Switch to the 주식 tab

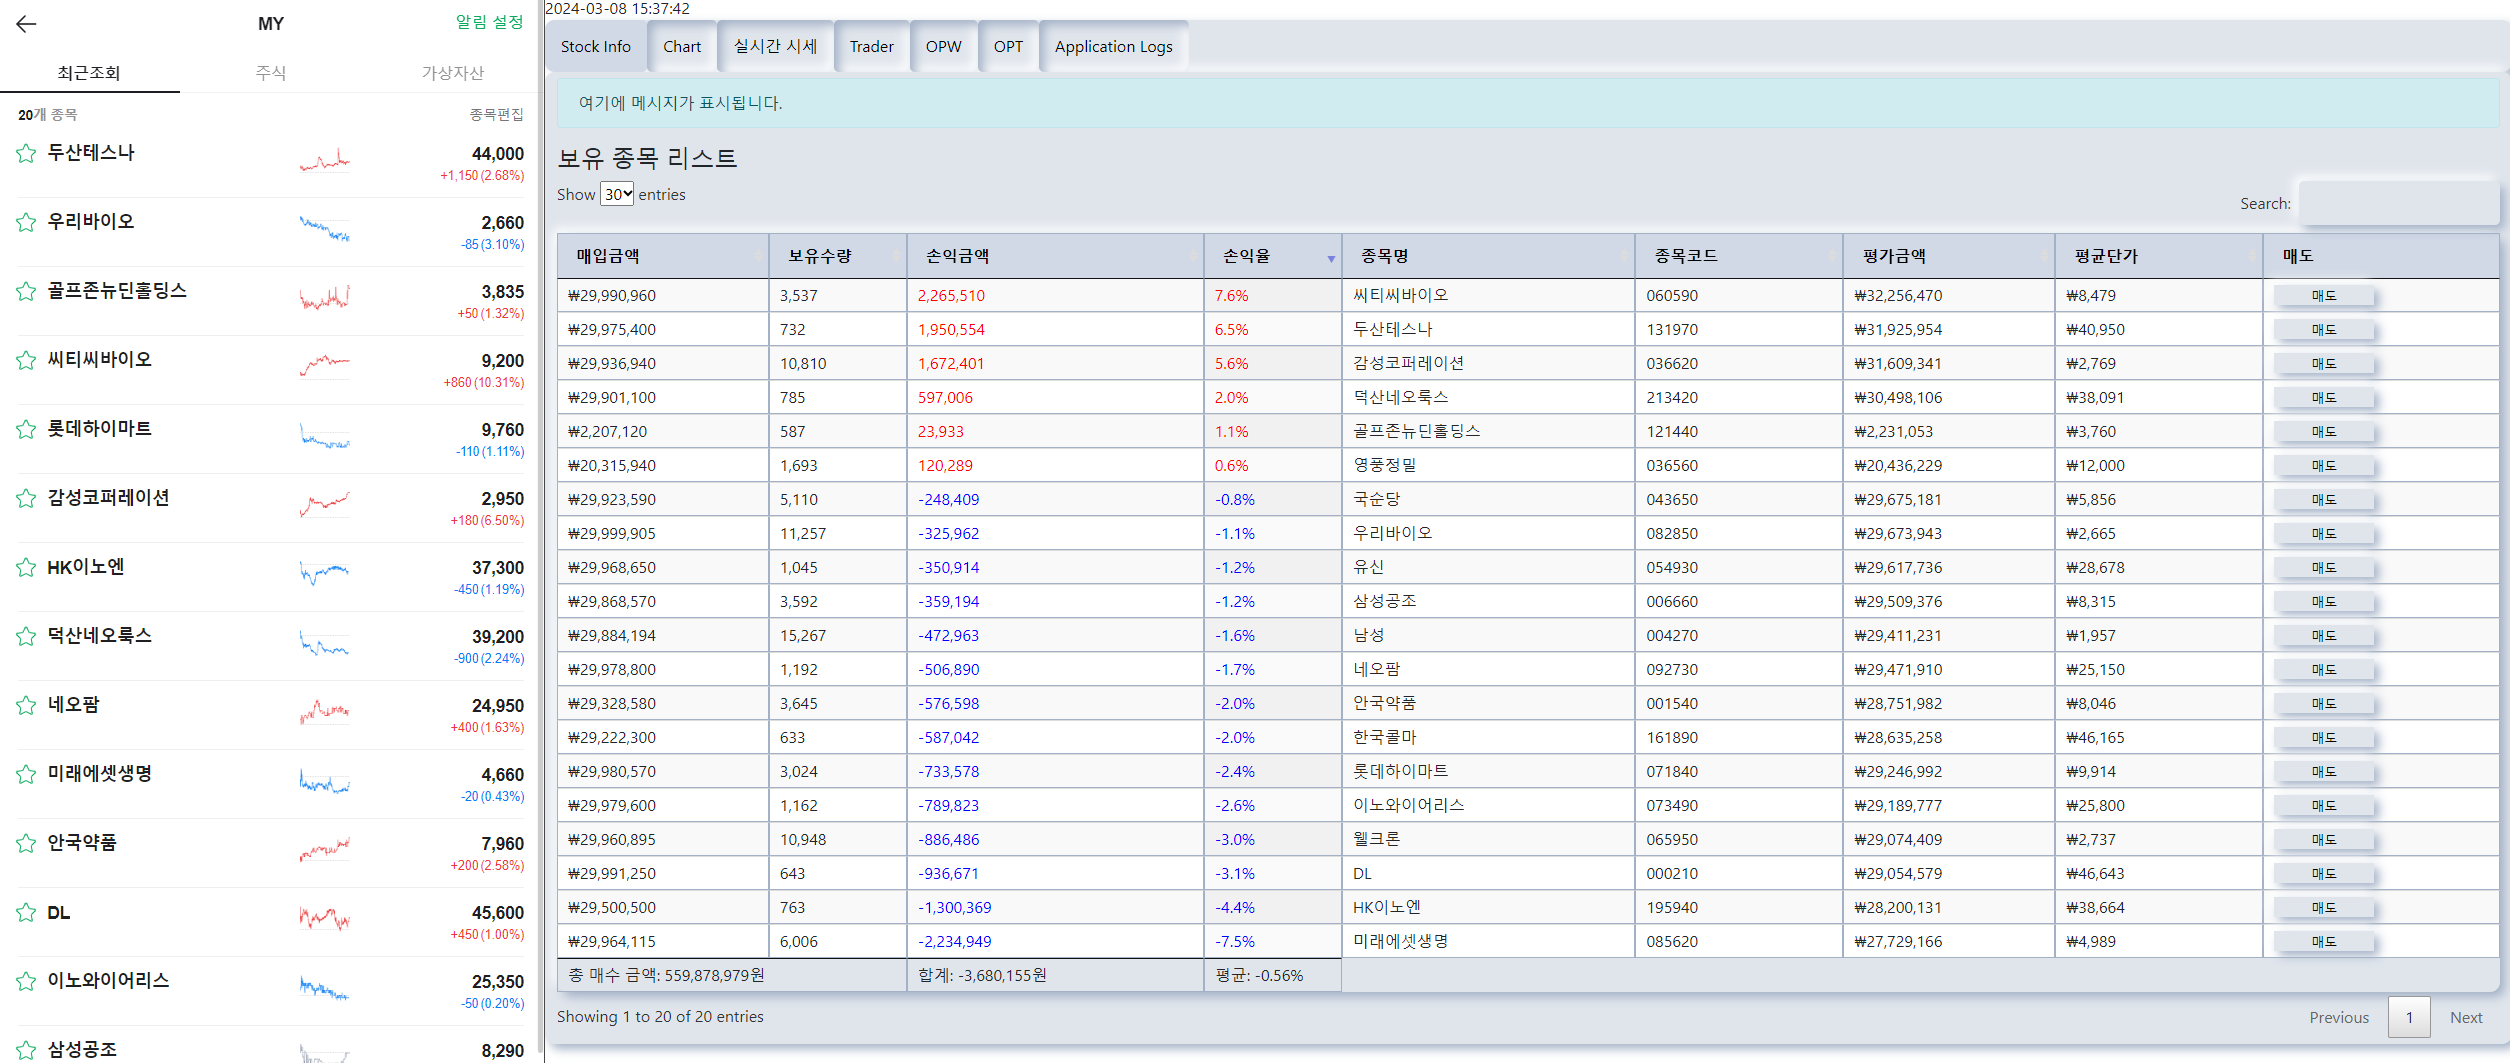[x=270, y=73]
